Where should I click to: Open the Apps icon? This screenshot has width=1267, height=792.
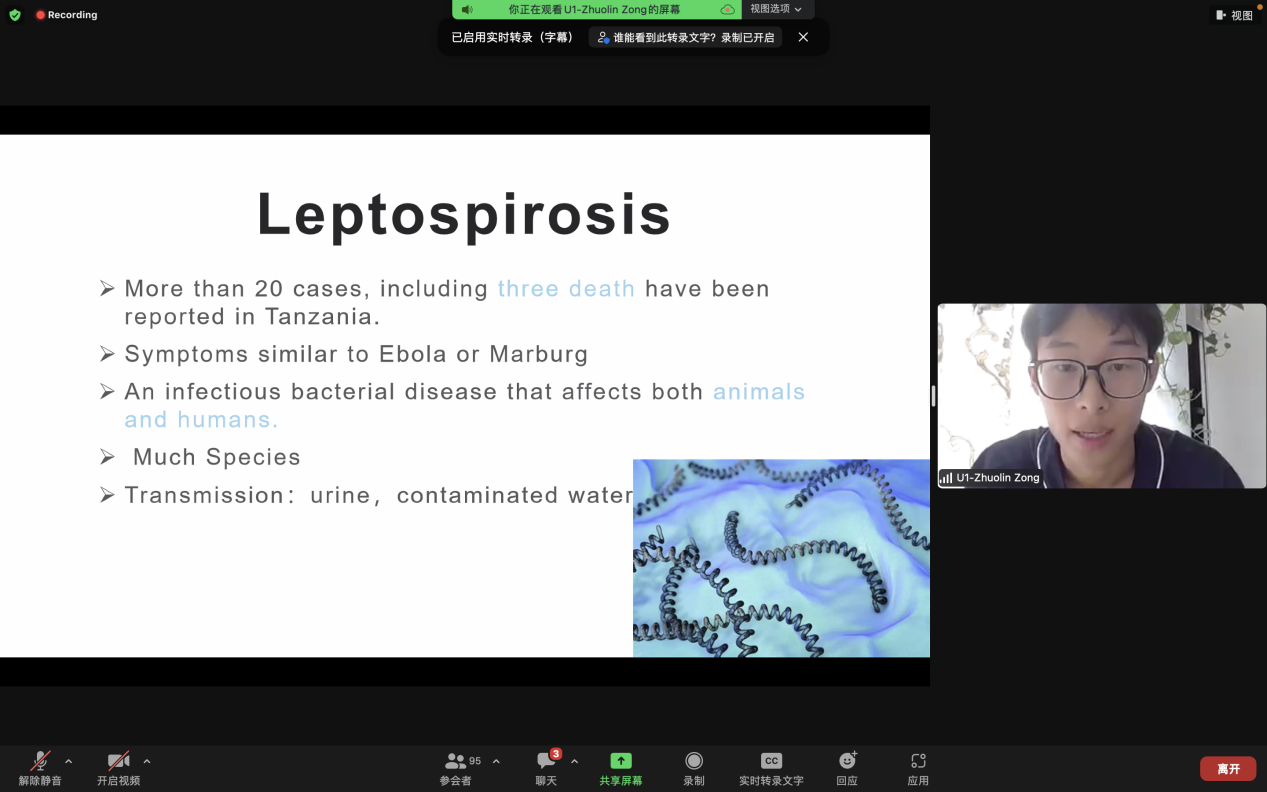[918, 762]
